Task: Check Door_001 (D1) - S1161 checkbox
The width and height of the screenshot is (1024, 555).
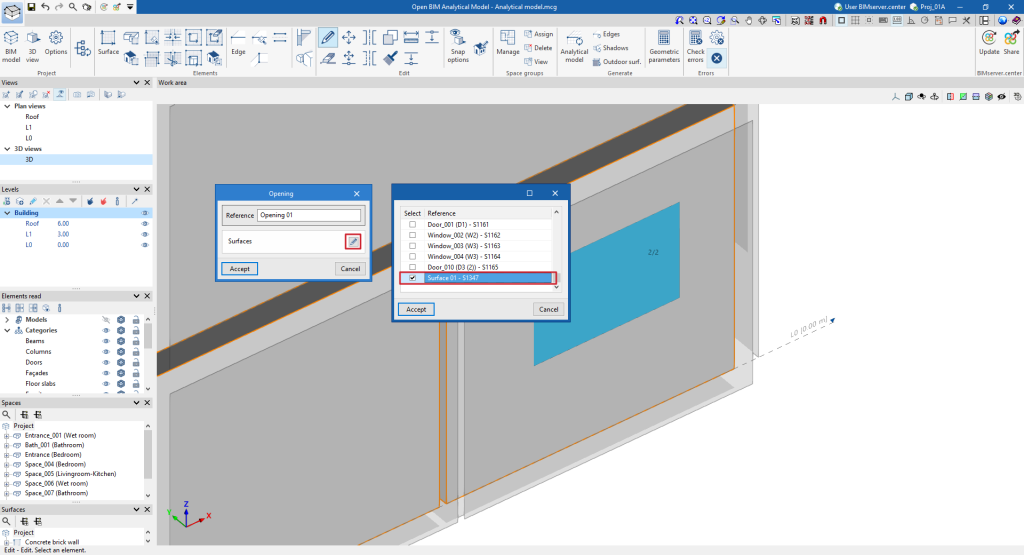Action: 412,224
